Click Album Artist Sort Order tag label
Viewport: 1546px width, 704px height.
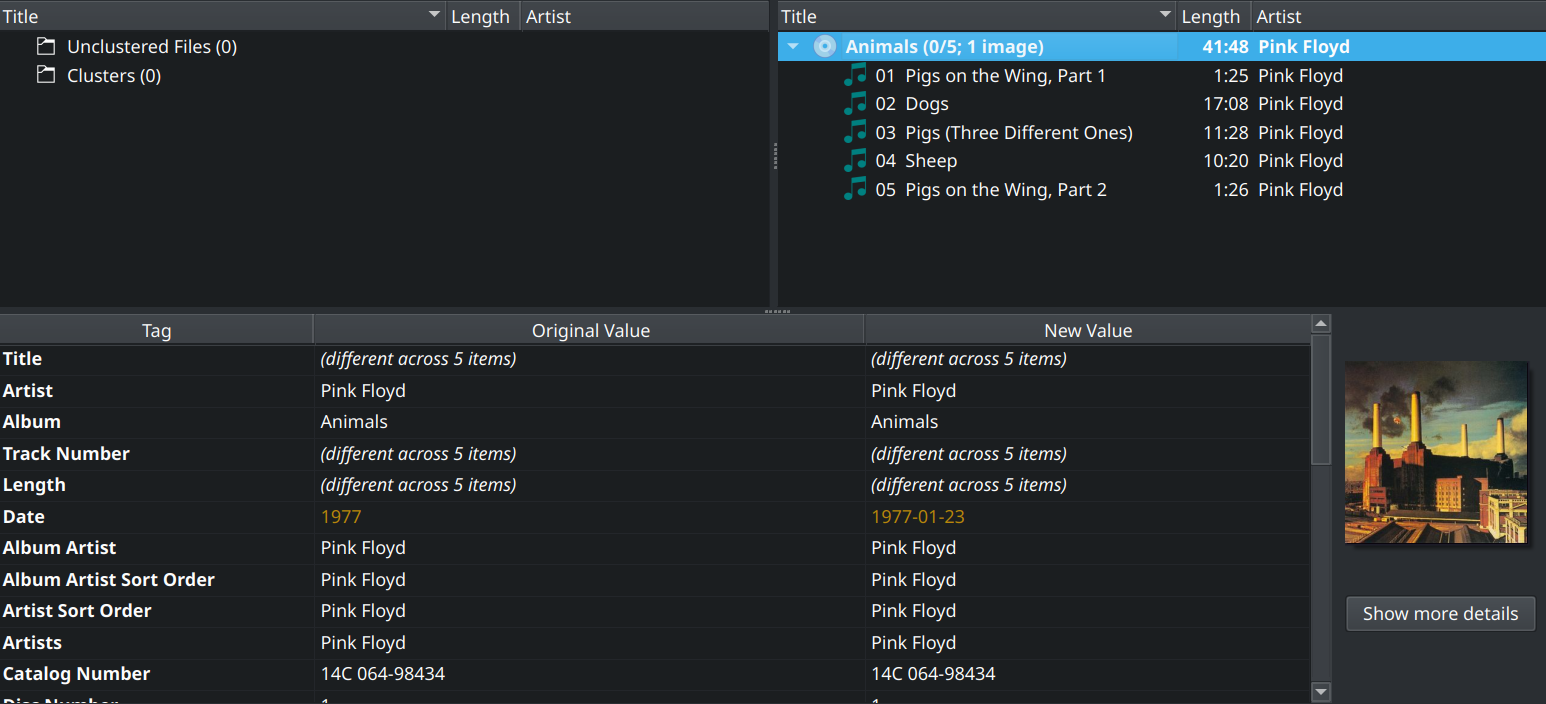109,579
